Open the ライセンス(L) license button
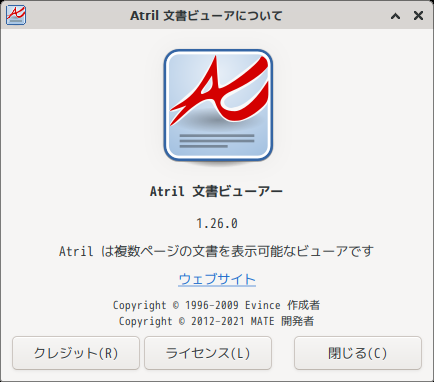Screen dimensions: 434x382 [208, 353]
